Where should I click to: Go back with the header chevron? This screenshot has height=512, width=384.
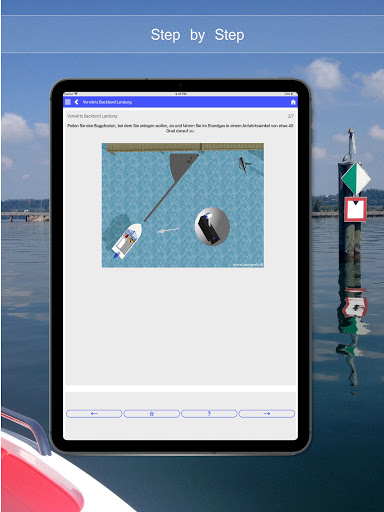76,102
